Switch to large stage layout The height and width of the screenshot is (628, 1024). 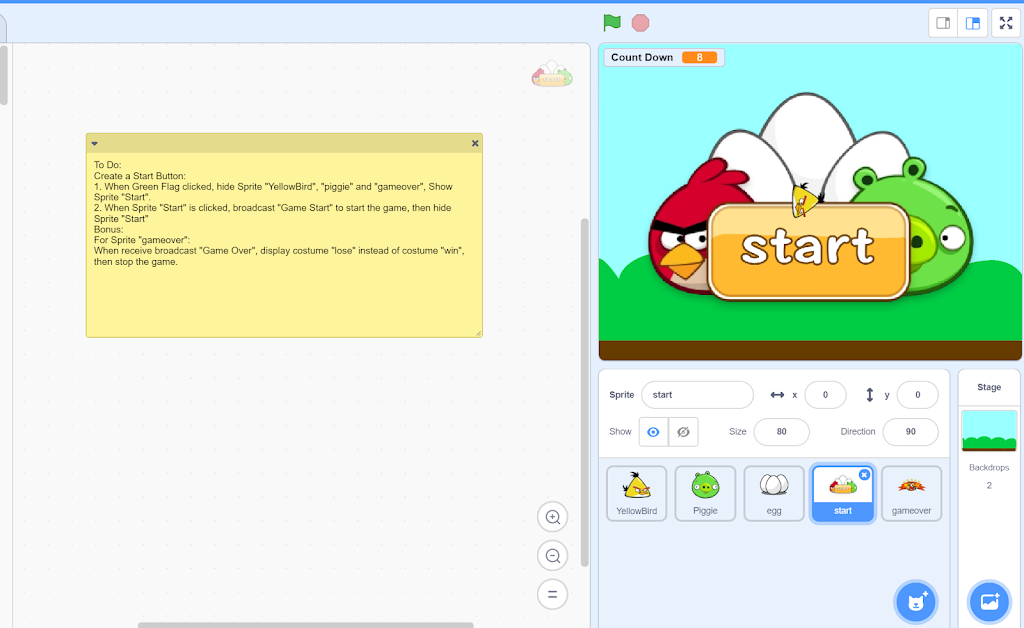tap(973, 23)
